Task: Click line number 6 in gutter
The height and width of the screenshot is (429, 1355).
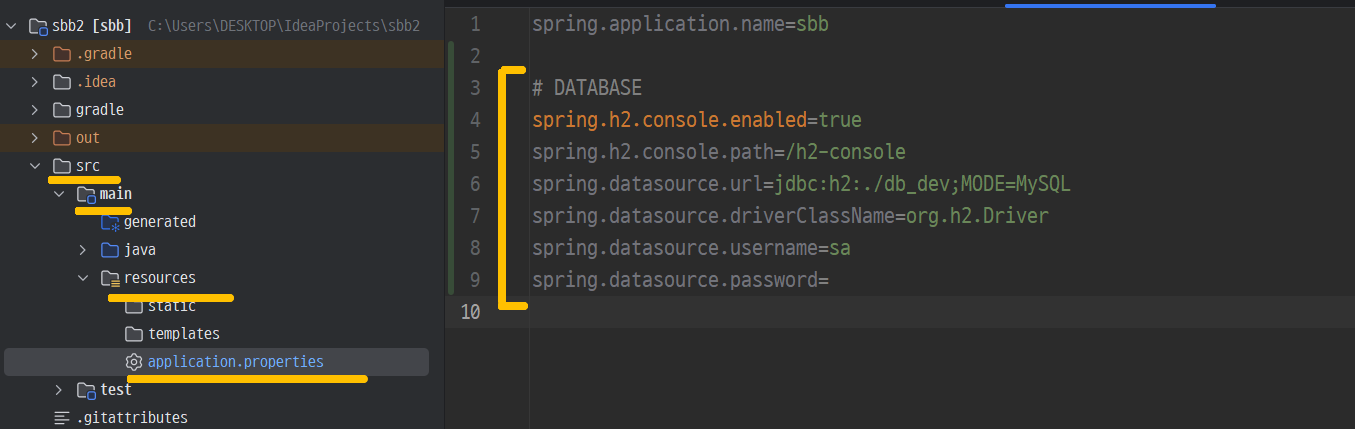Action: pyautogui.click(x=474, y=184)
